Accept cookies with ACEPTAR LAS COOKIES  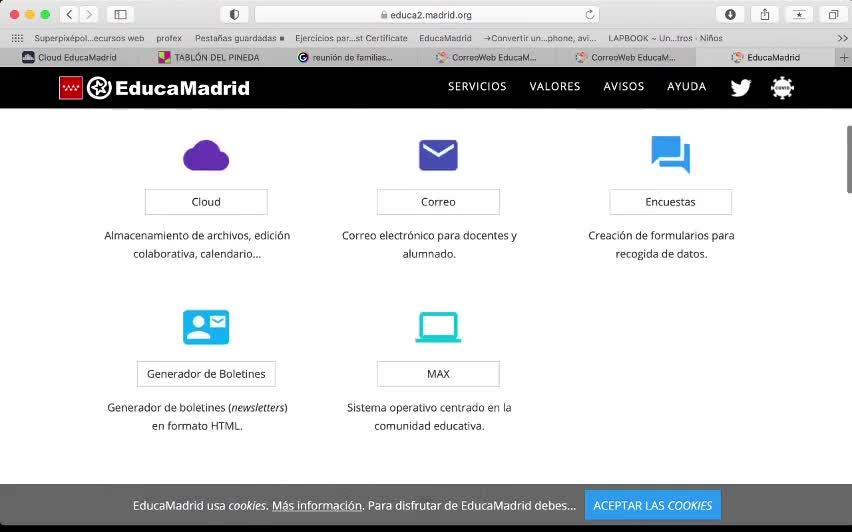click(653, 505)
